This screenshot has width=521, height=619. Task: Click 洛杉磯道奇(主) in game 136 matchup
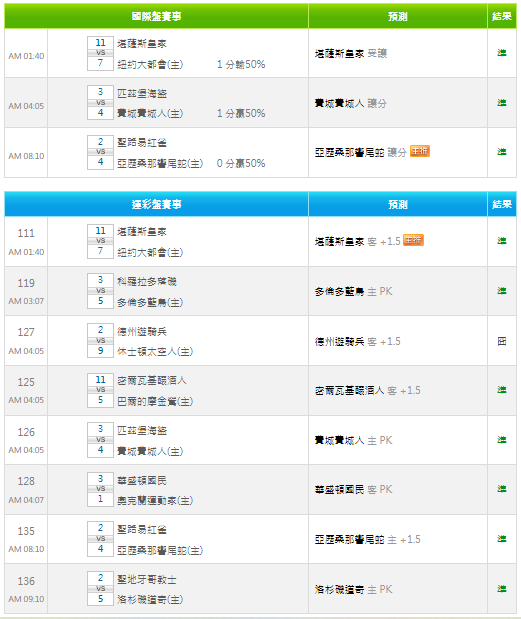(x=150, y=600)
